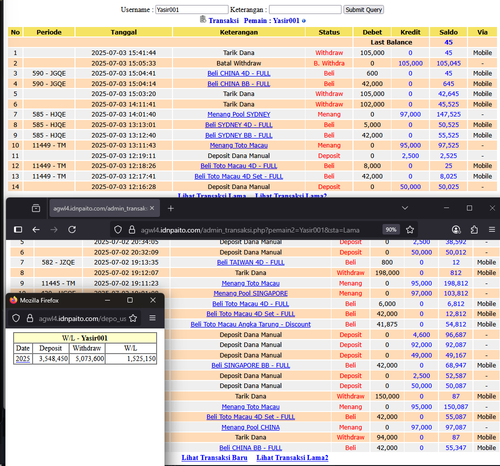Open the Firefox account profile icon
This screenshot has height=466, width=500.
456,230
